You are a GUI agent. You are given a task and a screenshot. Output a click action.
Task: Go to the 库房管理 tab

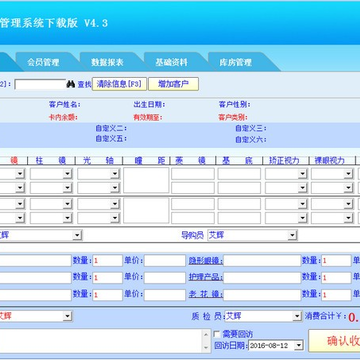tap(235, 62)
